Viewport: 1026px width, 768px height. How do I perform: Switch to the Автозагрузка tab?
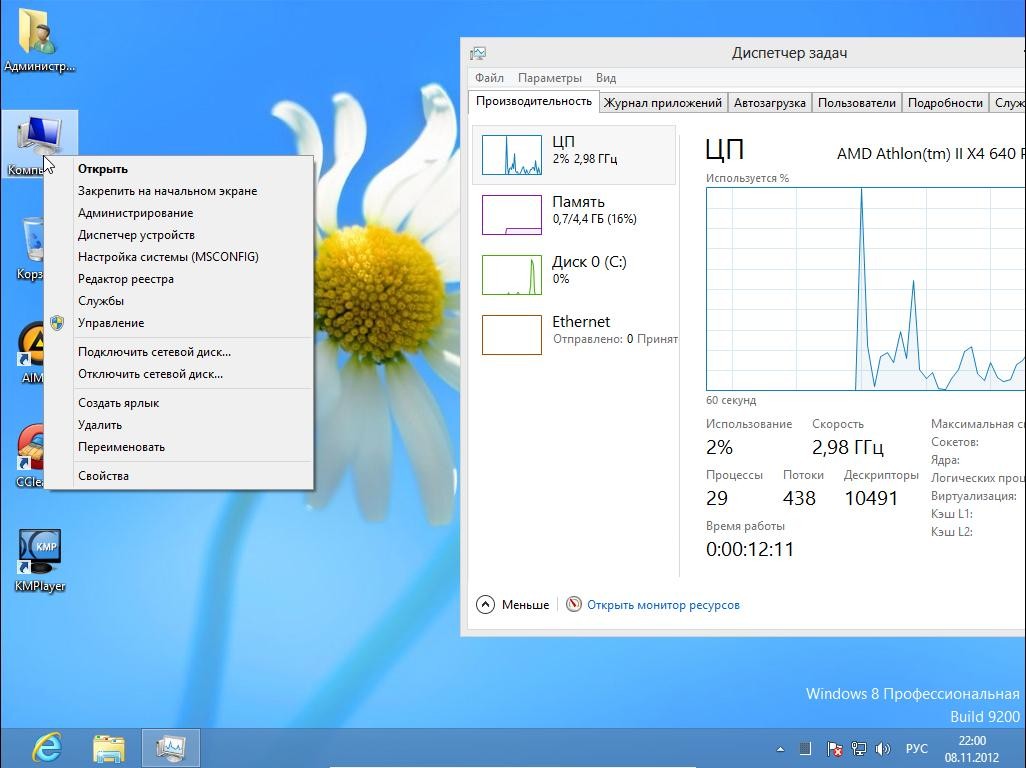(769, 103)
